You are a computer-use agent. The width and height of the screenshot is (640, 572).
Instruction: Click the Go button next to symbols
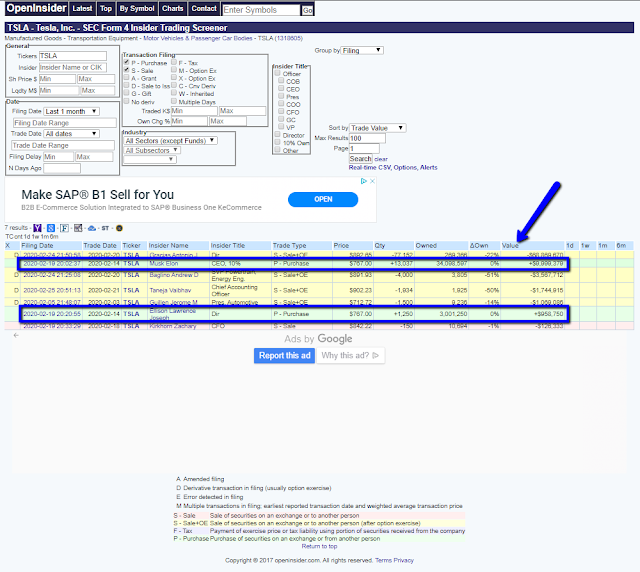click(x=307, y=10)
